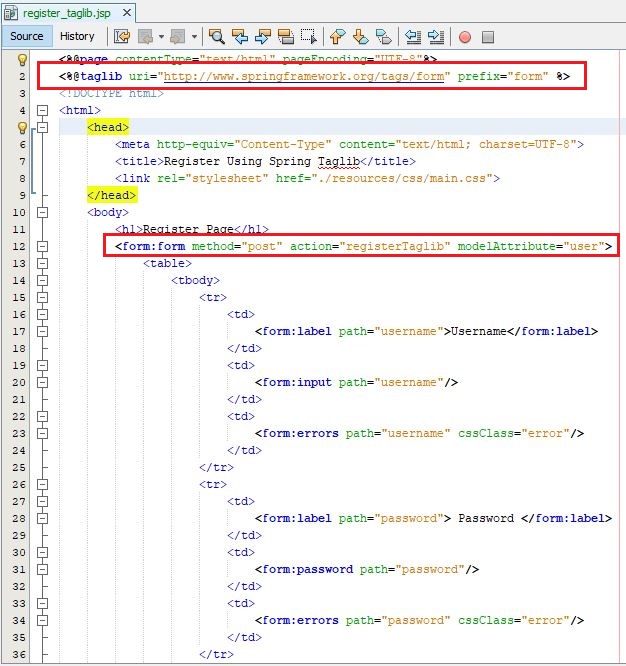Click the JSP file icon in tab
Screen dimensions: 626x666
[x=11, y=13]
